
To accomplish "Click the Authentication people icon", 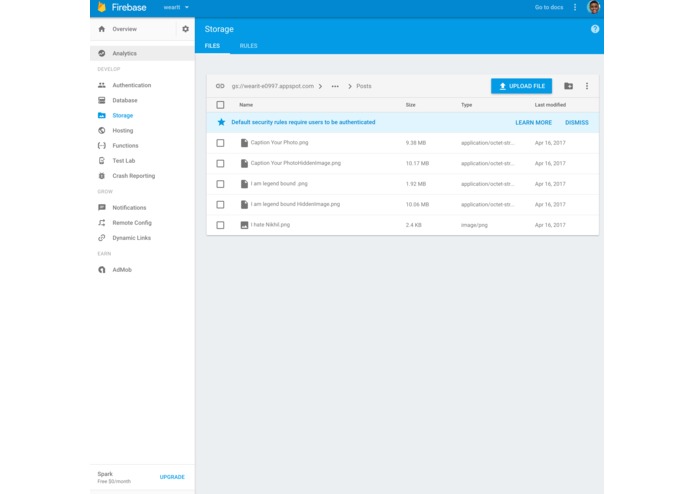I will pyautogui.click(x=102, y=85).
